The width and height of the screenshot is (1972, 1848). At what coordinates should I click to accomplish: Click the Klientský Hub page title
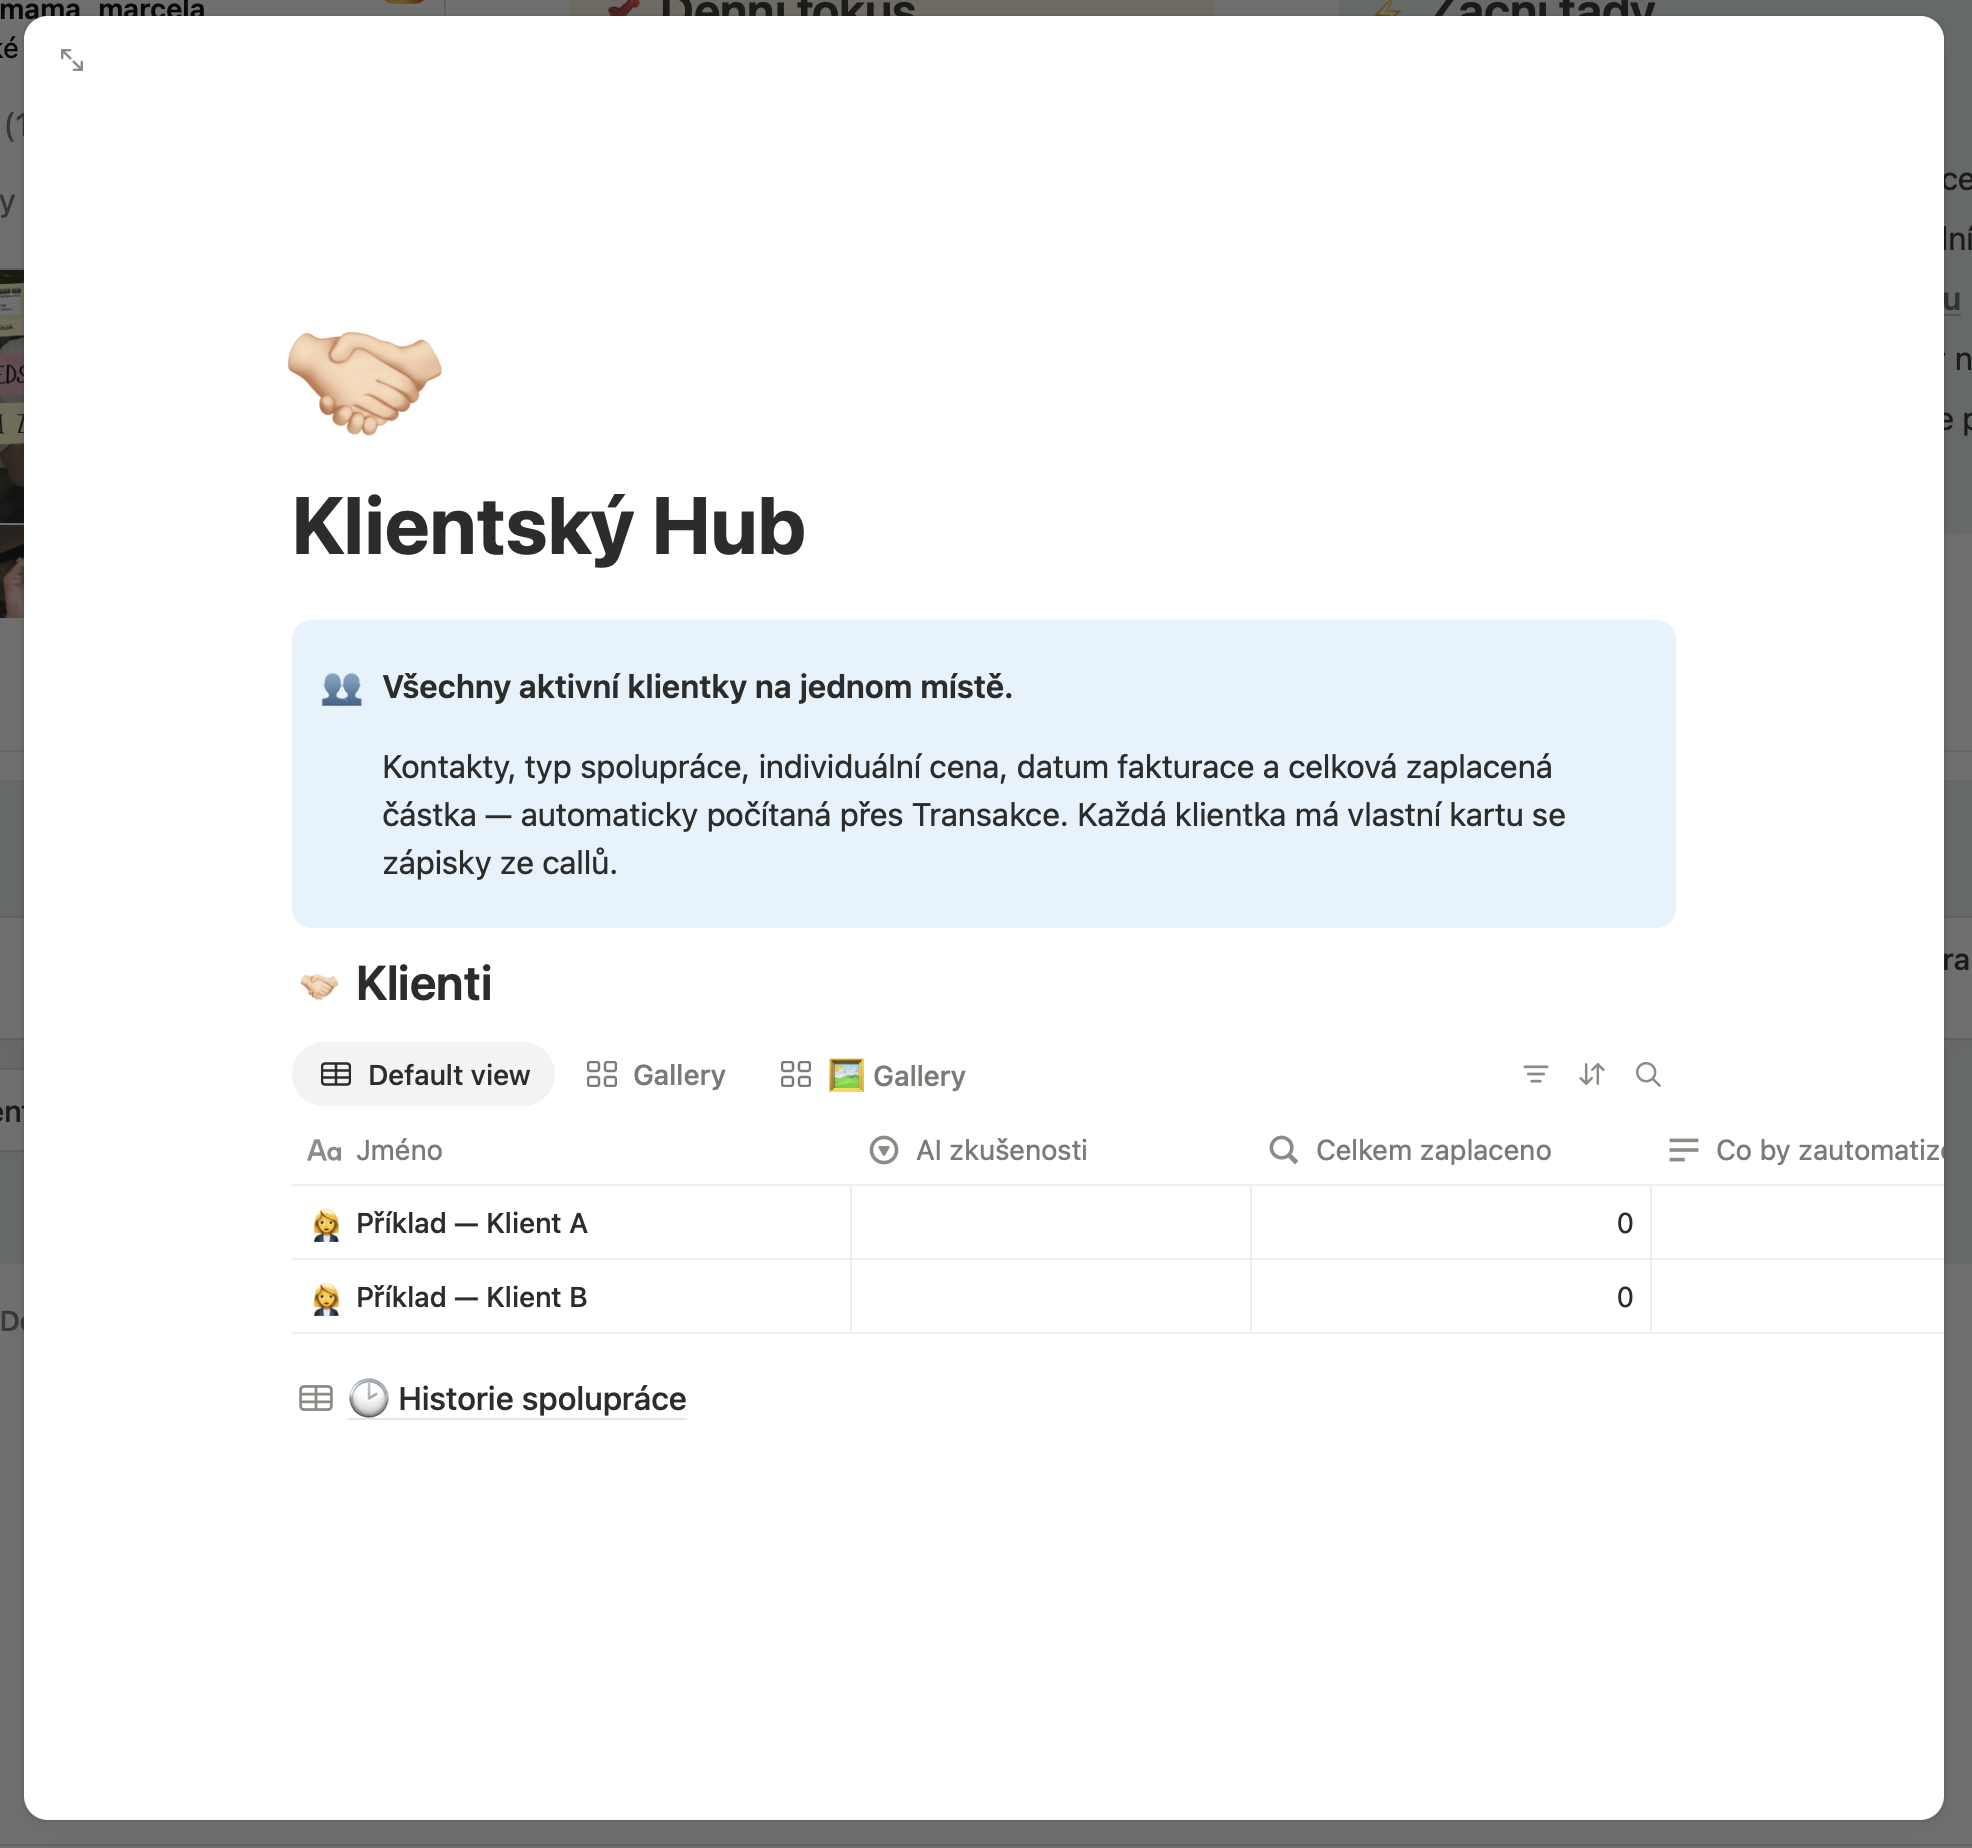coord(548,526)
